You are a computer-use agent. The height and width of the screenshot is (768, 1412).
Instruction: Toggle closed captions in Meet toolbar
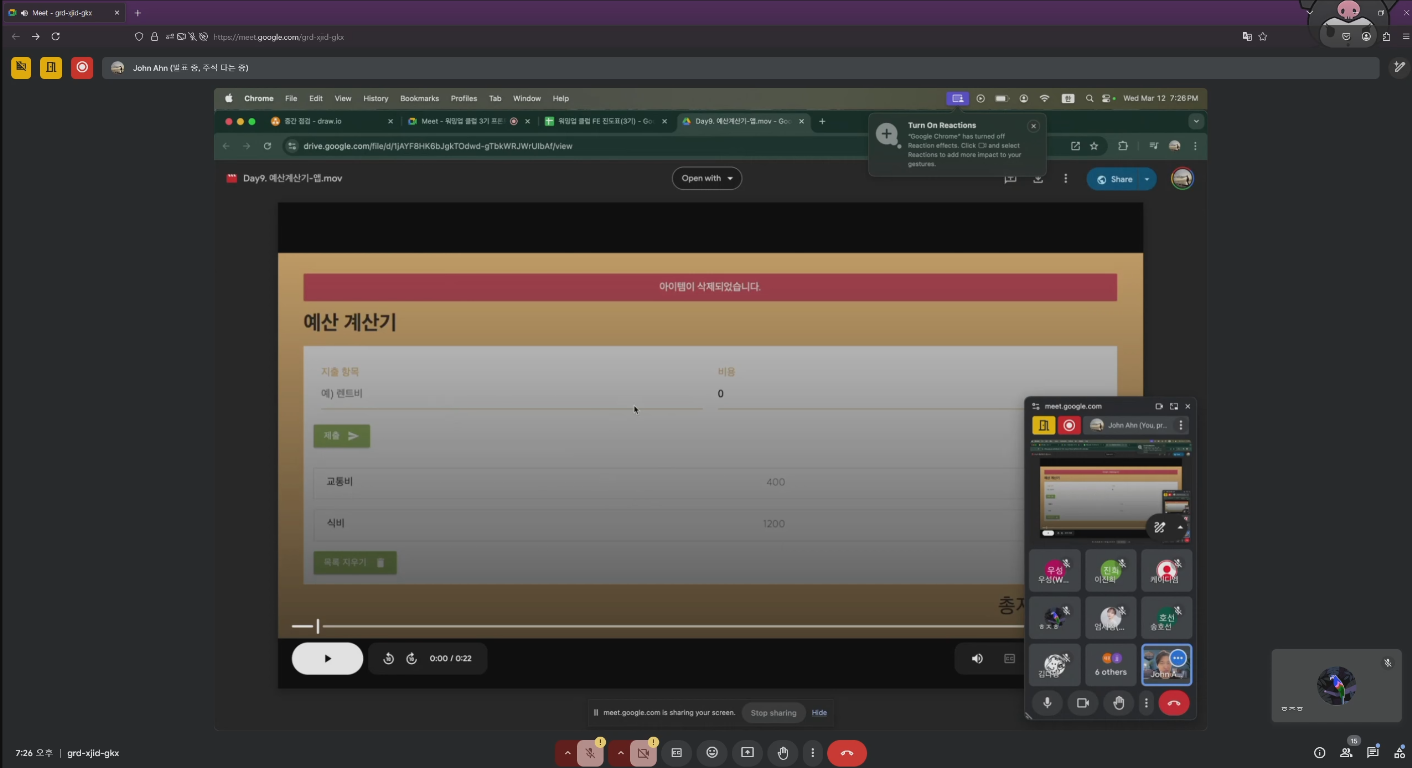pos(677,753)
